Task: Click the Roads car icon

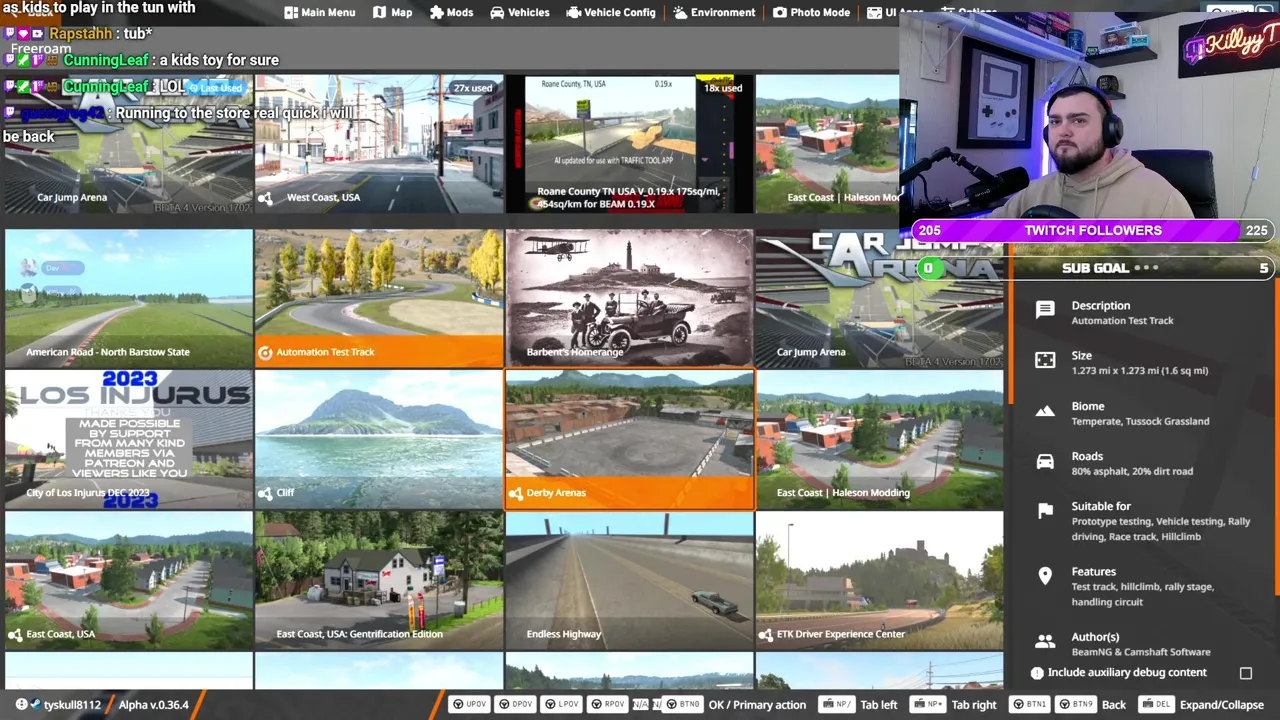Action: click(1045, 461)
